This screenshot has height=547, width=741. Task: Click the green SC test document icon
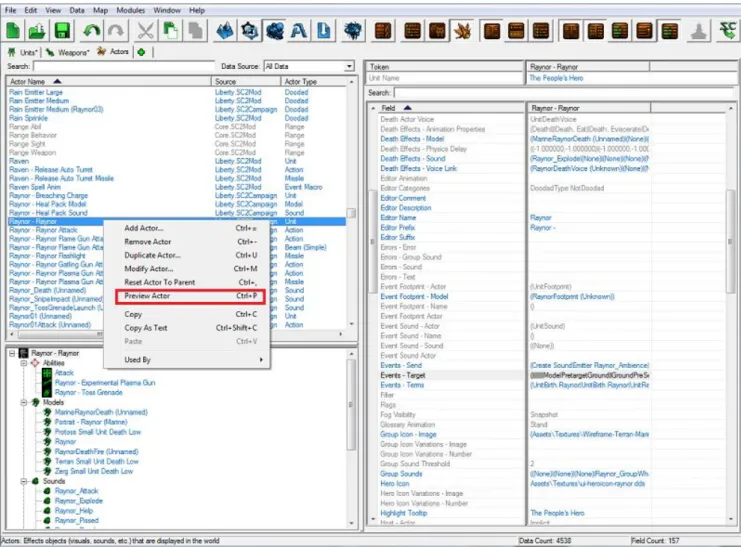click(x=728, y=31)
